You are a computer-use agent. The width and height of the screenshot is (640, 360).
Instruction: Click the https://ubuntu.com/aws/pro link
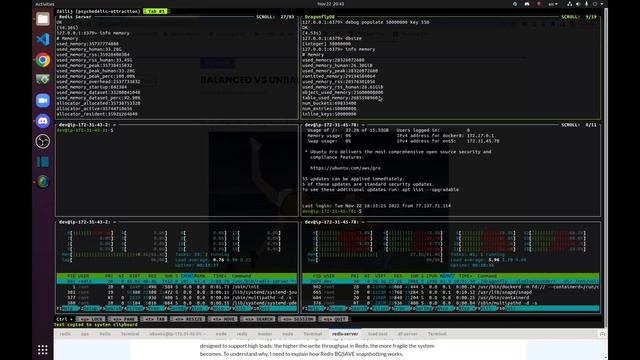[x=345, y=168]
